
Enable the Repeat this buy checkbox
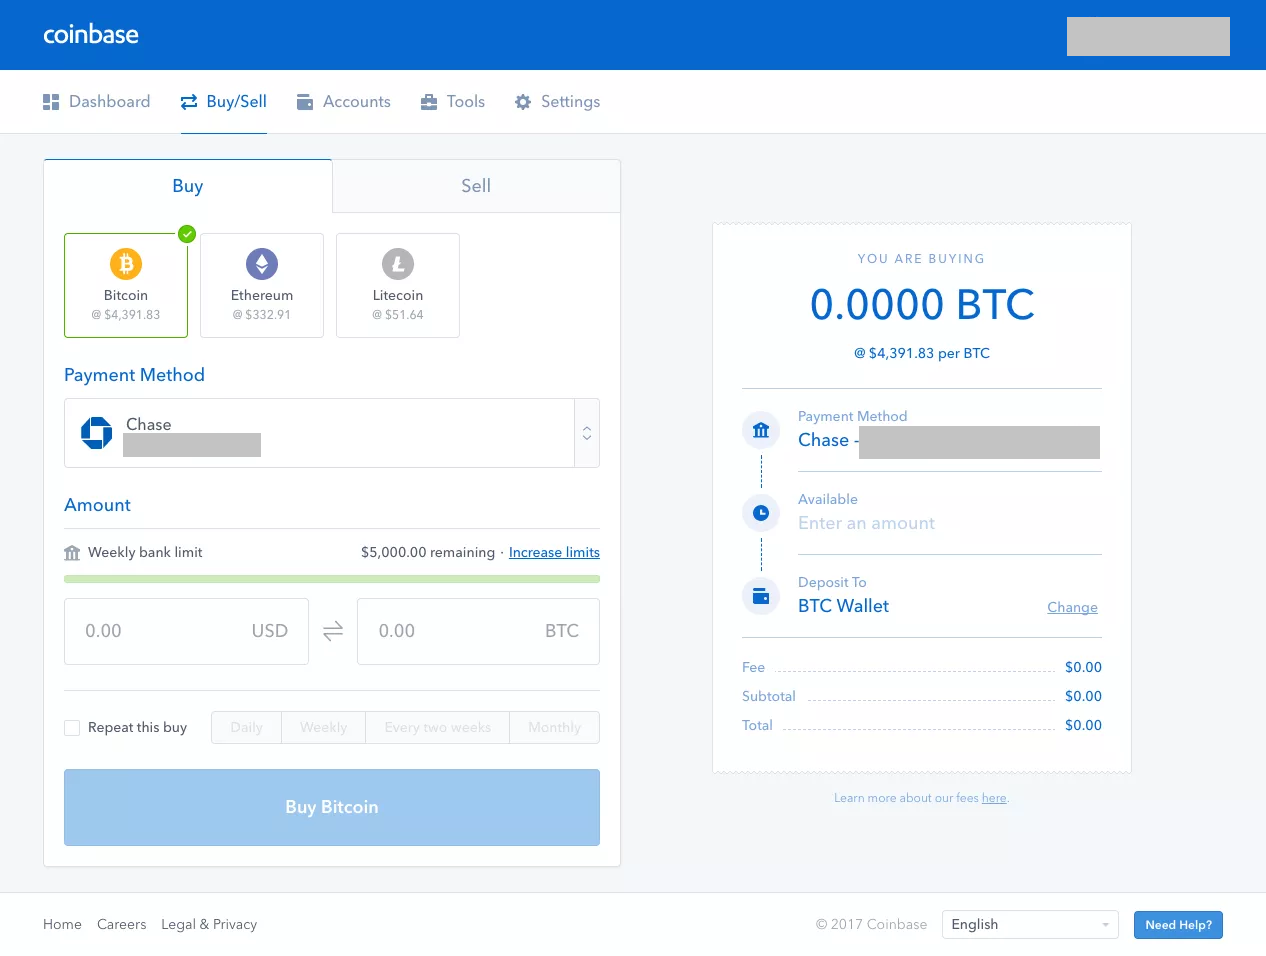(x=72, y=728)
